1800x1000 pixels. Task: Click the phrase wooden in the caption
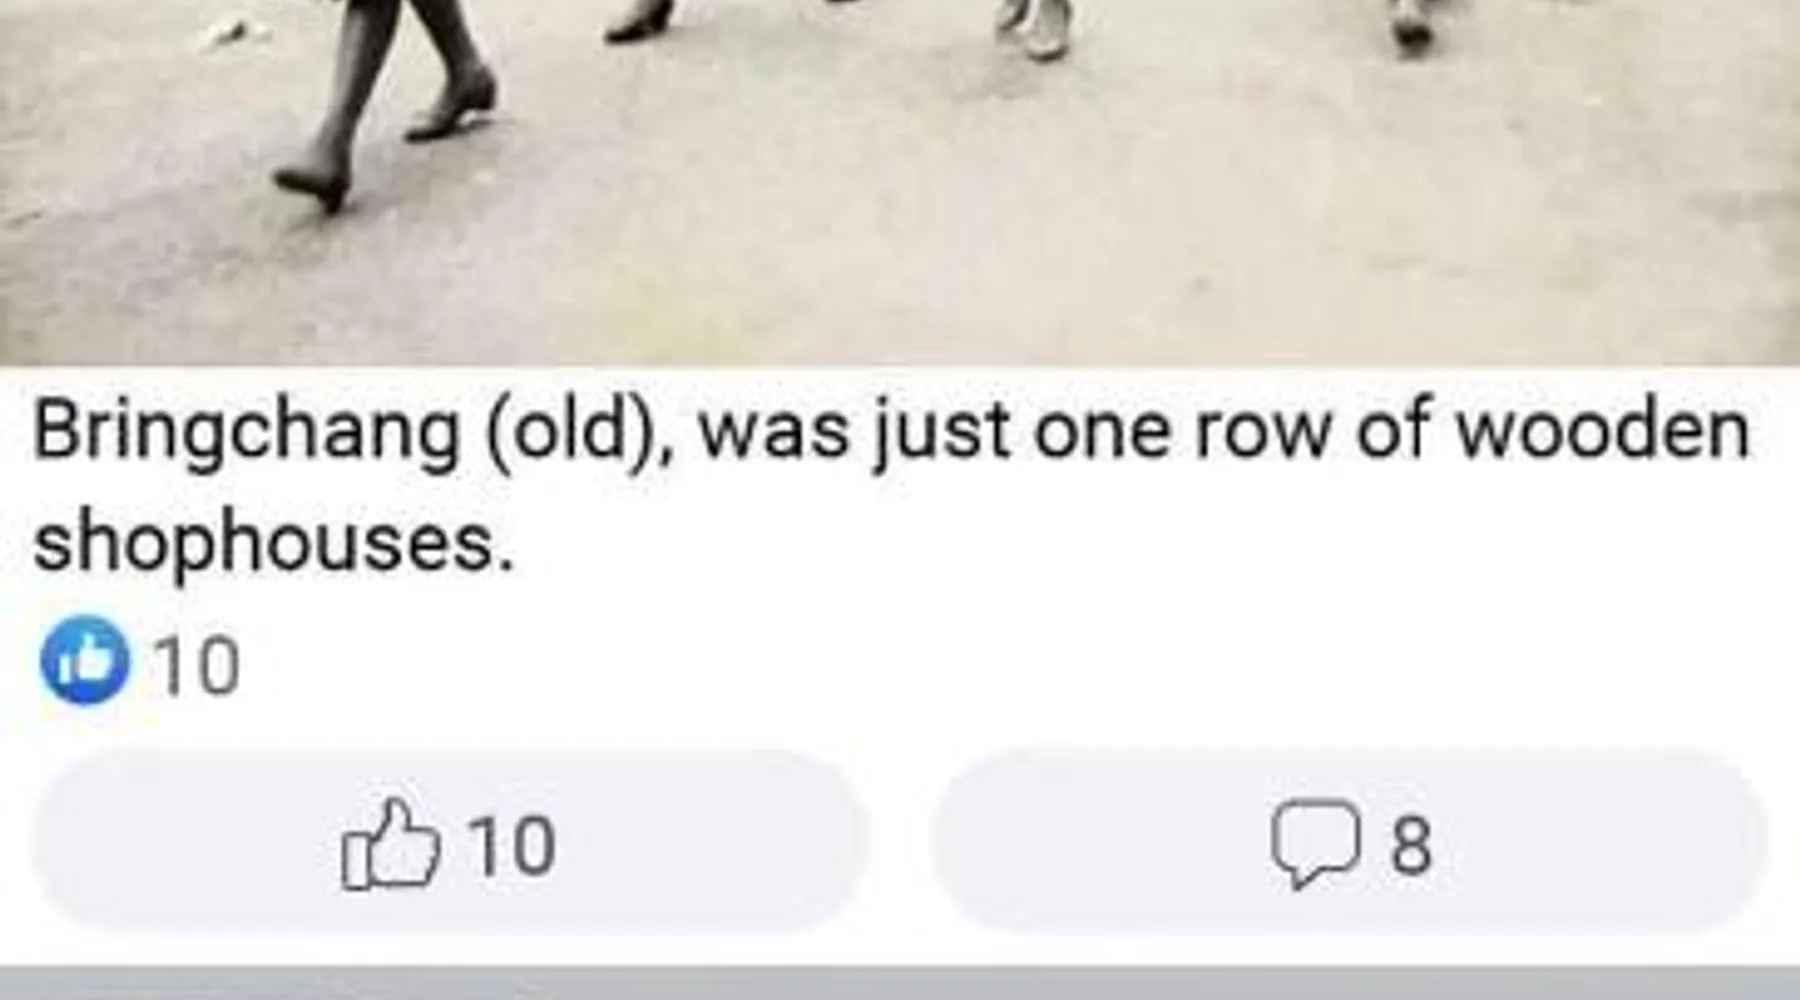tap(1600, 432)
